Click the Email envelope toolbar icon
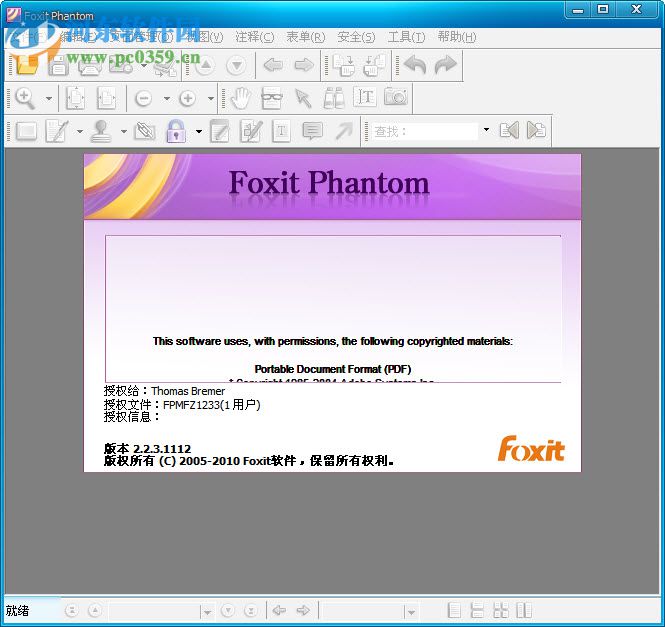Screen dimensions: 665x627 120,65
